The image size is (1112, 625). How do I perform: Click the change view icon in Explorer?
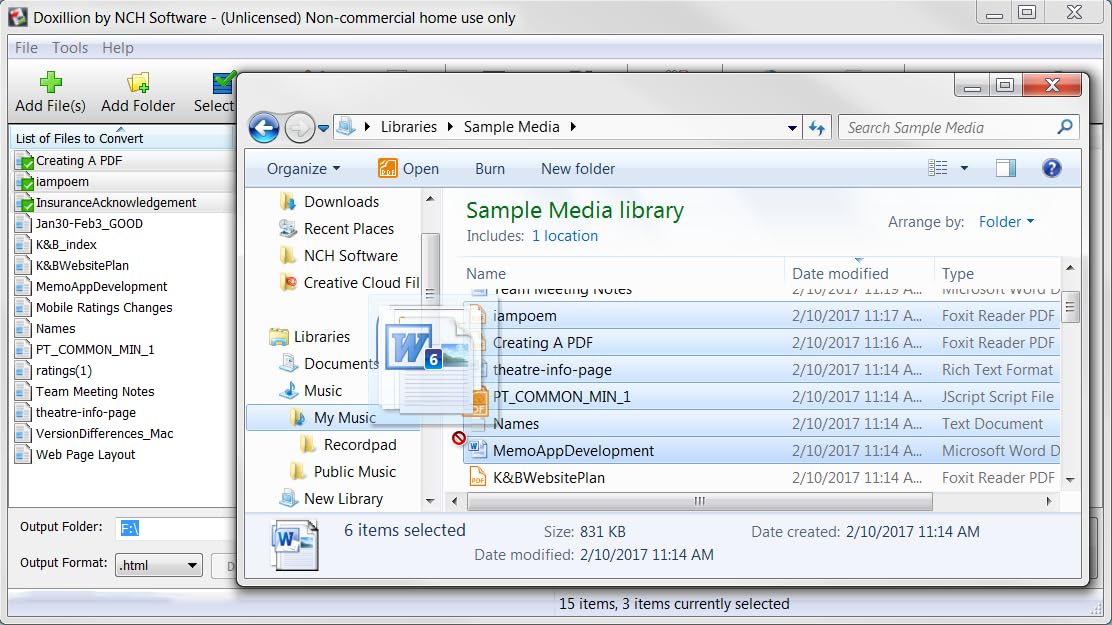(937, 168)
